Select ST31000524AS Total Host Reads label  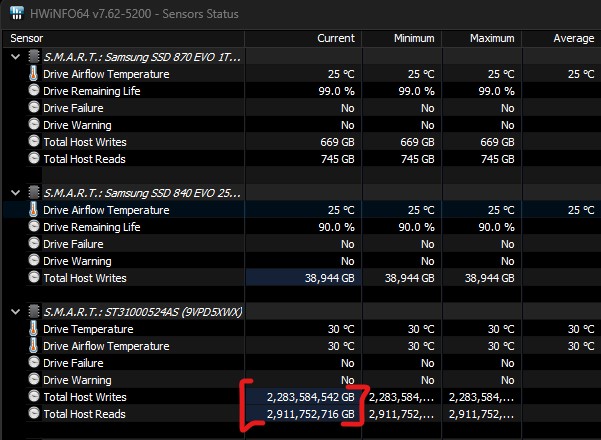(x=84, y=414)
